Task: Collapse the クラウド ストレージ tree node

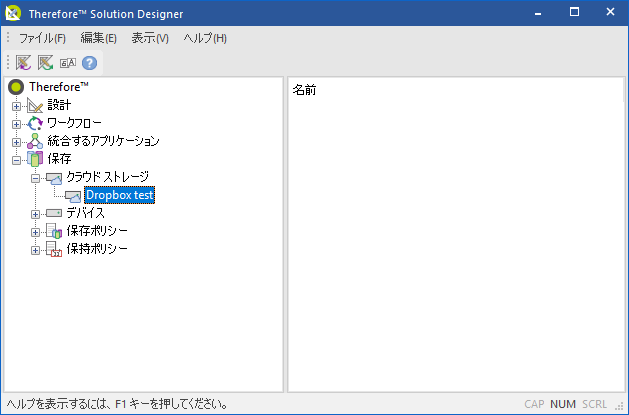Action: [35, 178]
